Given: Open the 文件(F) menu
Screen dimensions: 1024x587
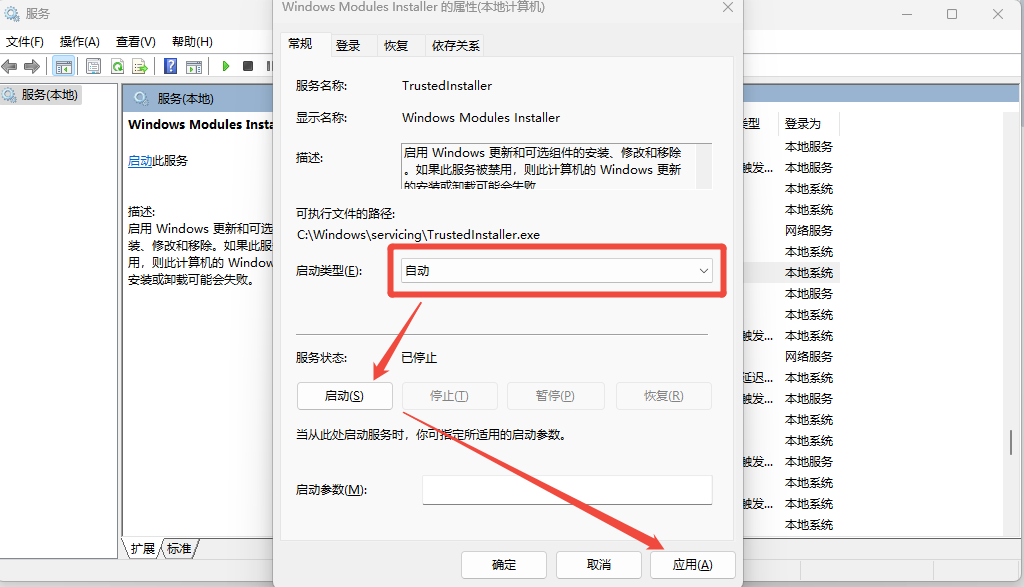Looking at the screenshot, I should (25, 42).
